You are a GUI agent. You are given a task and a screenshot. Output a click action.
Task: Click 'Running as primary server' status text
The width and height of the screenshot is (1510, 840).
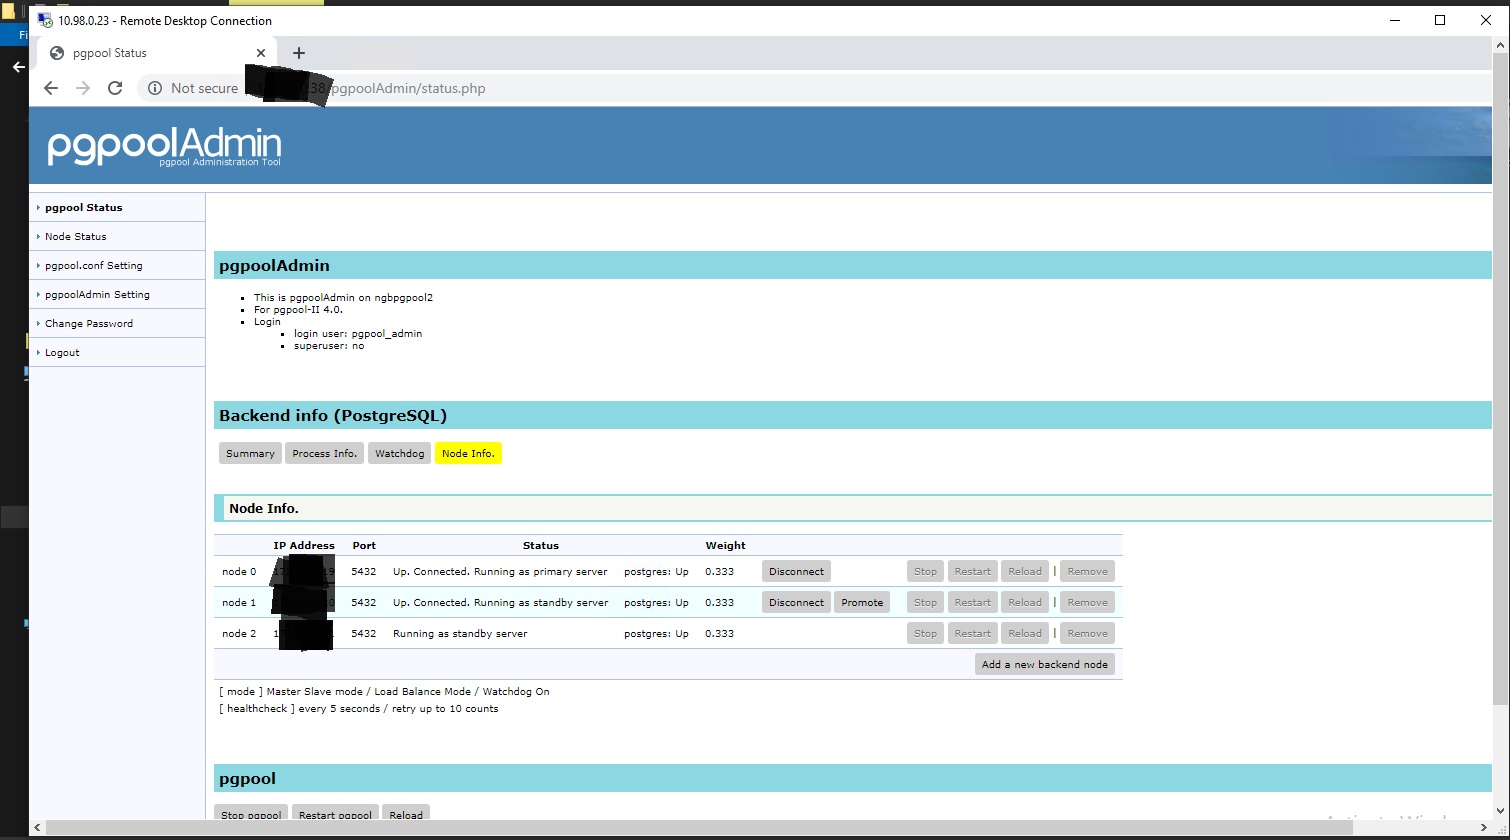(x=540, y=571)
